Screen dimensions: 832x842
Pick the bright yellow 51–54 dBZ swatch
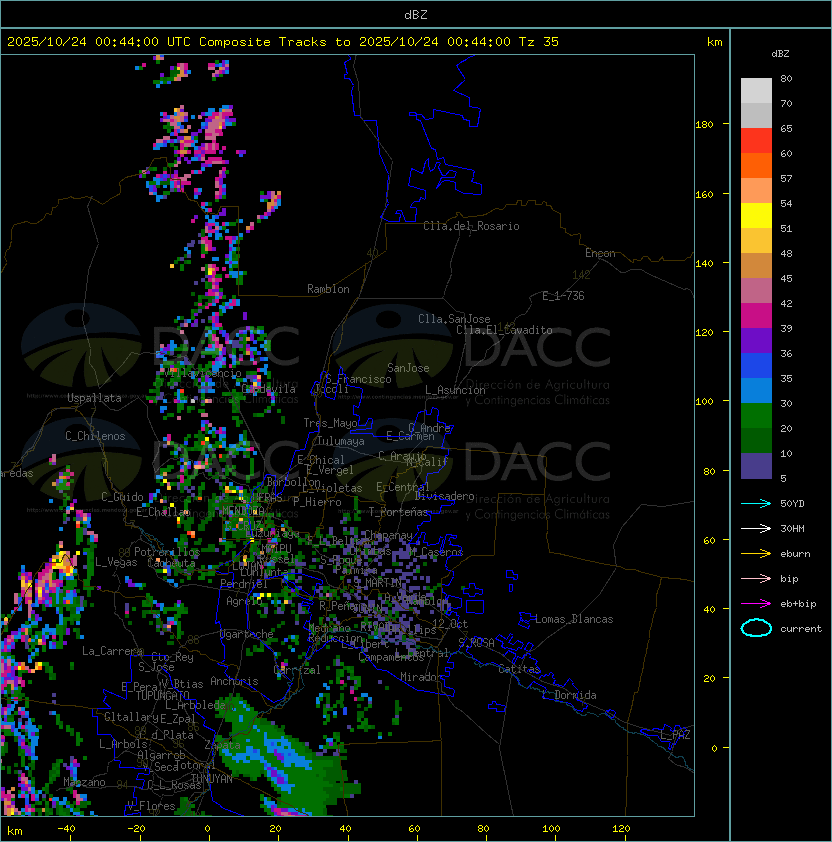tap(756, 215)
